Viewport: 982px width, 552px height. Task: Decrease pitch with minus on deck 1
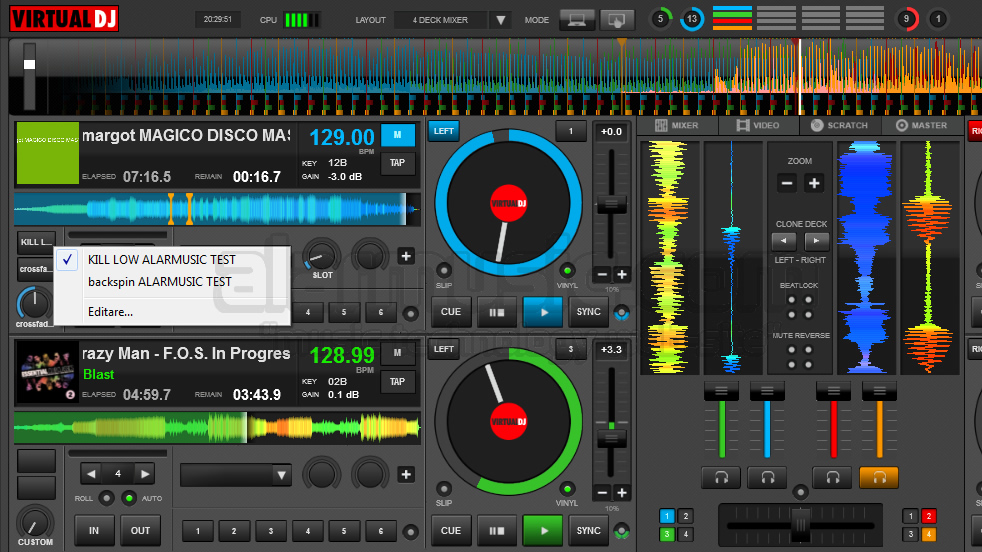(602, 274)
